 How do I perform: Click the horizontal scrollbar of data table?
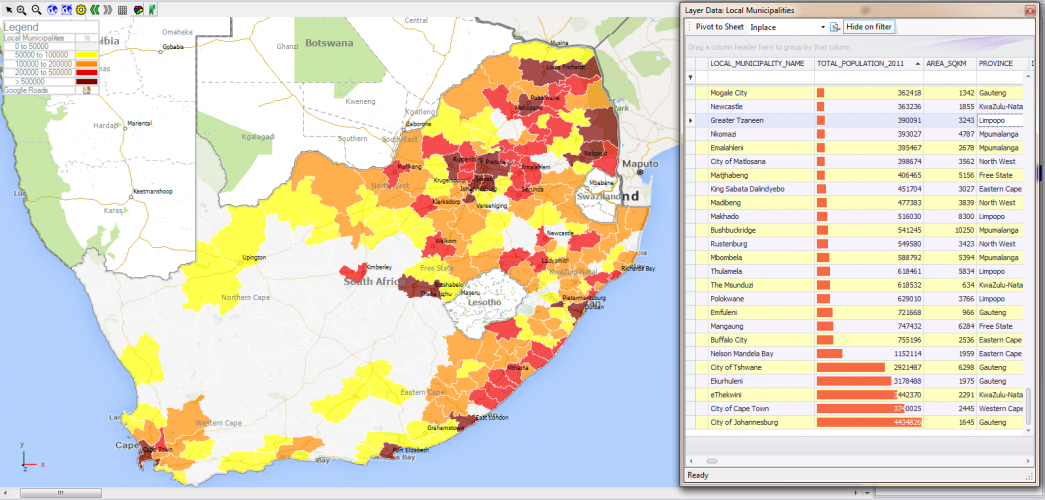tap(860, 461)
